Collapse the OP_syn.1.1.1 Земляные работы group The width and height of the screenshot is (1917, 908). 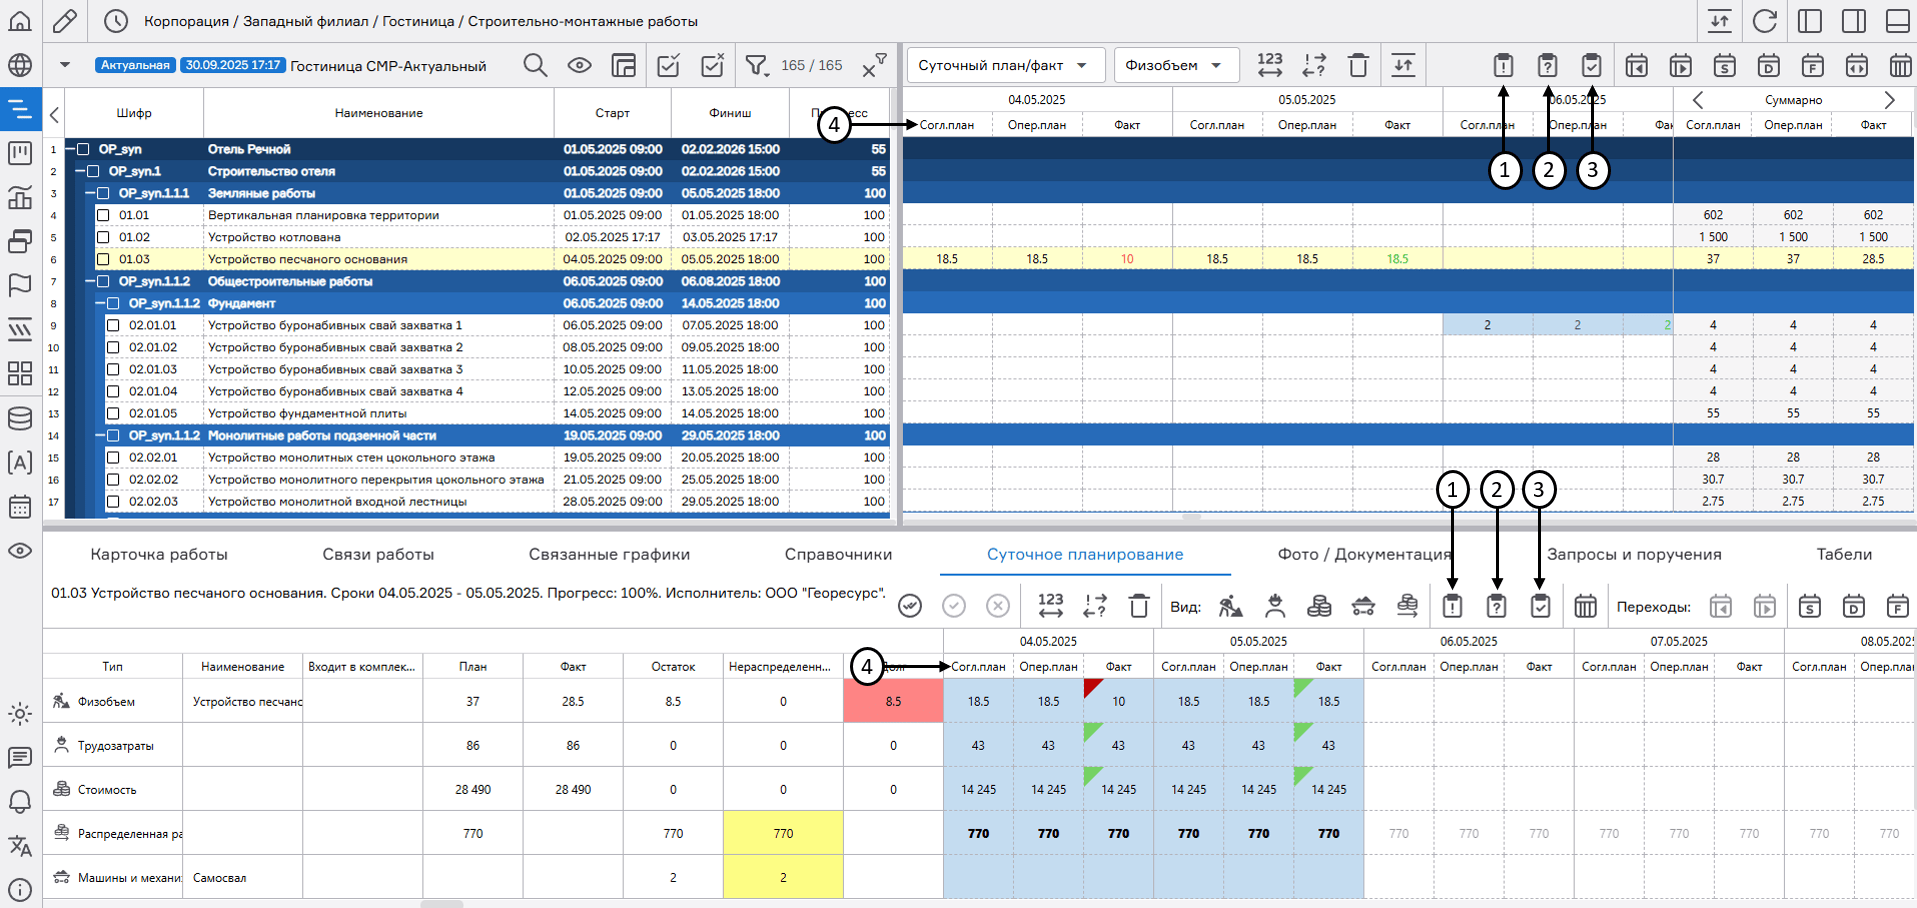(90, 193)
